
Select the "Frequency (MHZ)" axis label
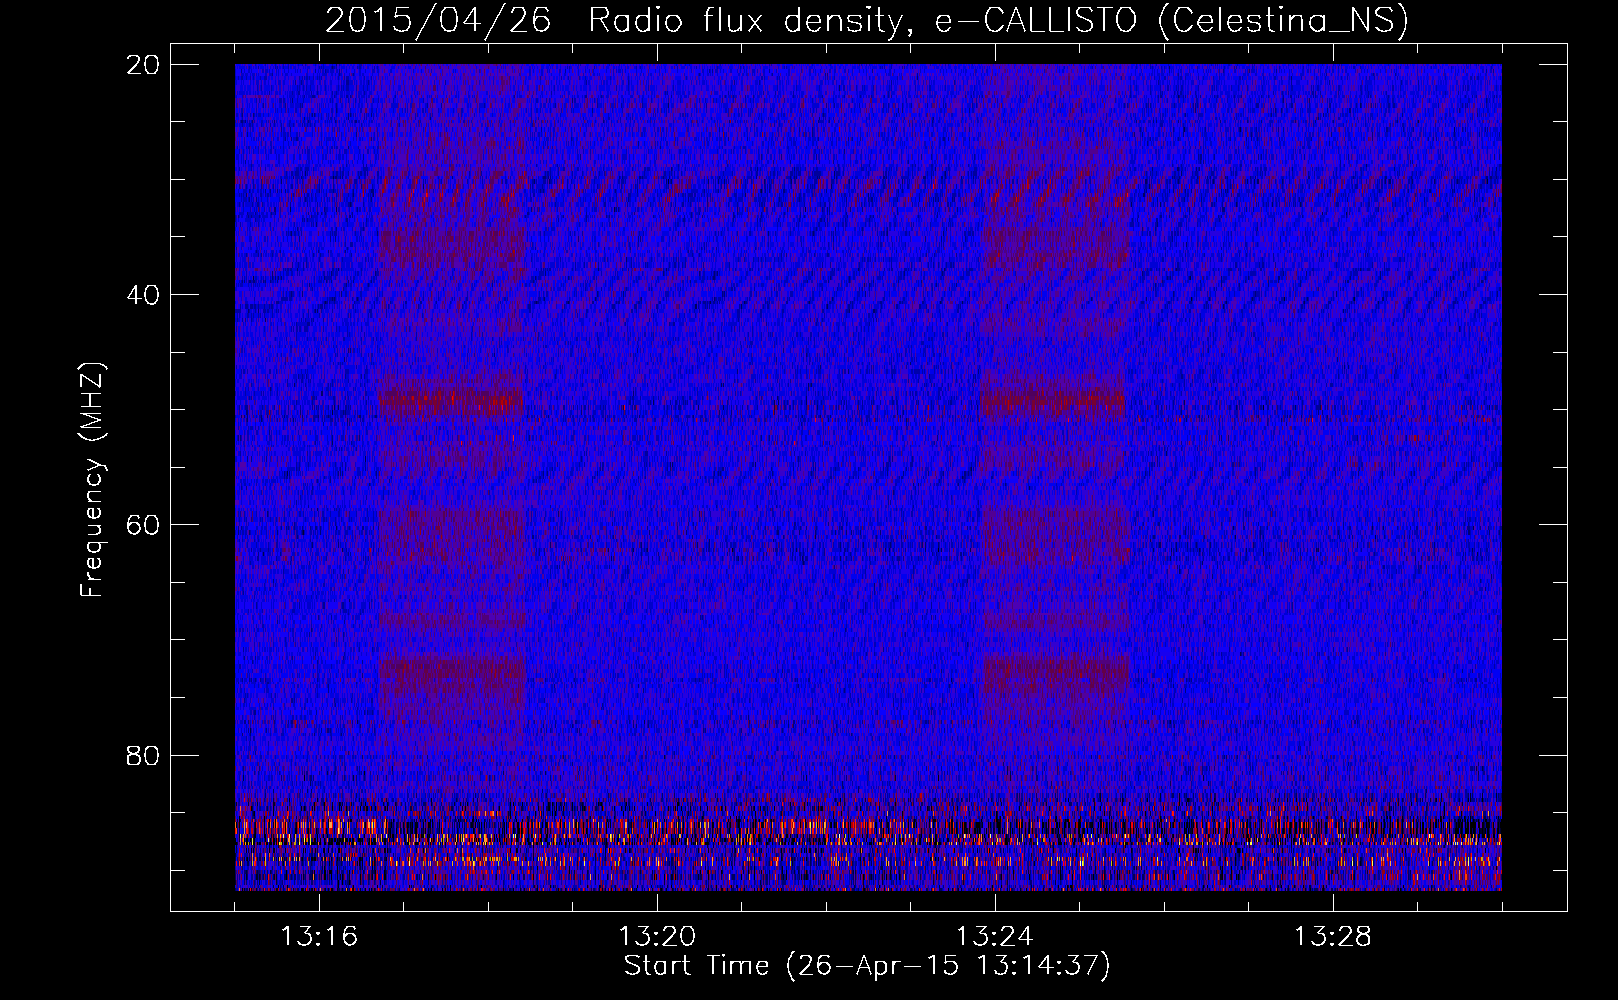(92, 480)
